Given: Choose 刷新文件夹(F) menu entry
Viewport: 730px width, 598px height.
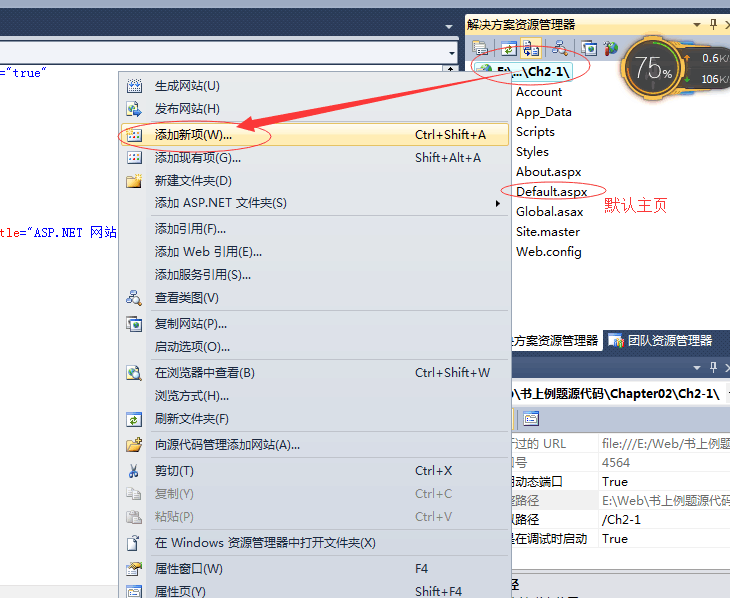Looking at the screenshot, I should [315, 419].
